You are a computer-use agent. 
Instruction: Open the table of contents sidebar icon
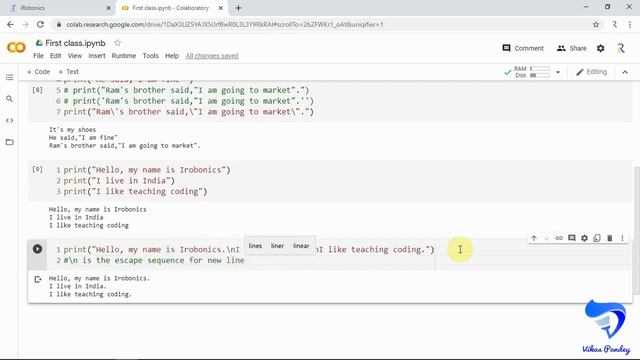coord(9,78)
